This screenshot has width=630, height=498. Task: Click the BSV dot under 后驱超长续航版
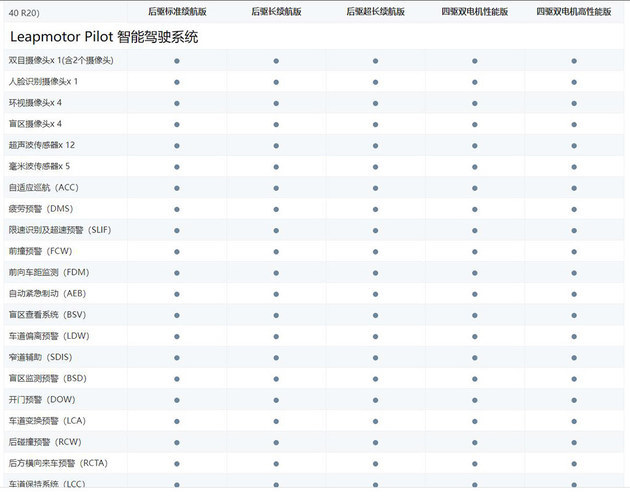click(375, 316)
